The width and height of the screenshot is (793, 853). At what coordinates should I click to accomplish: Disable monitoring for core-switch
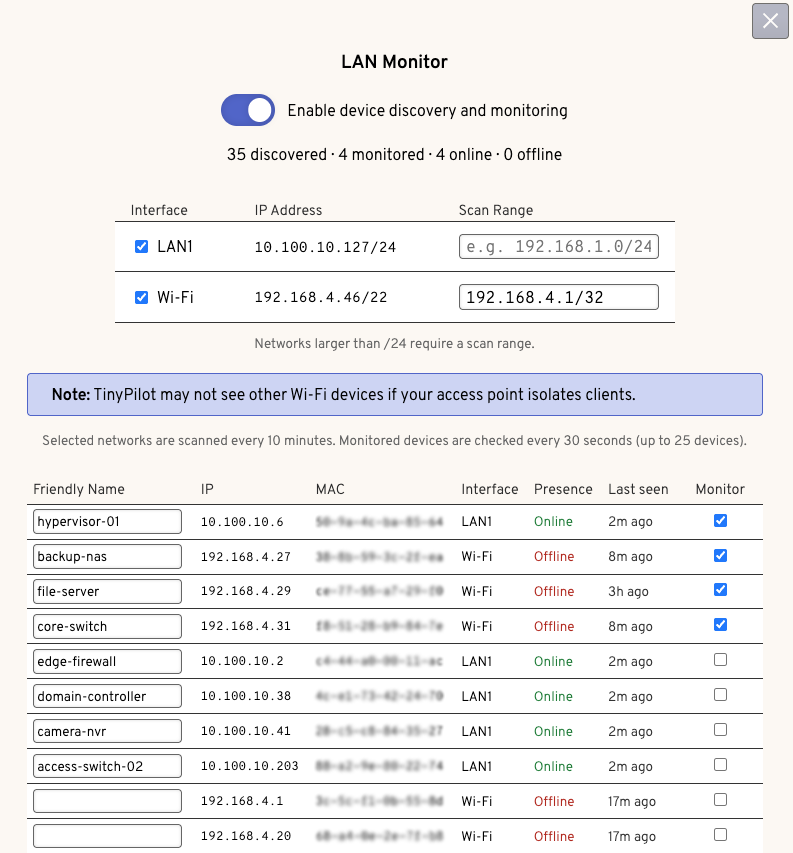720,625
